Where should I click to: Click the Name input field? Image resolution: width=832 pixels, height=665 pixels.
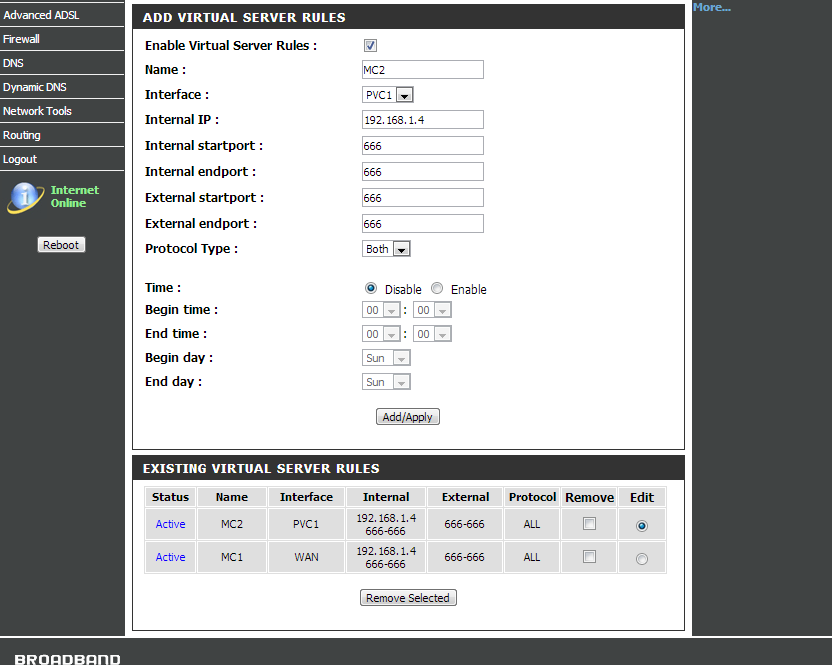[x=423, y=70]
